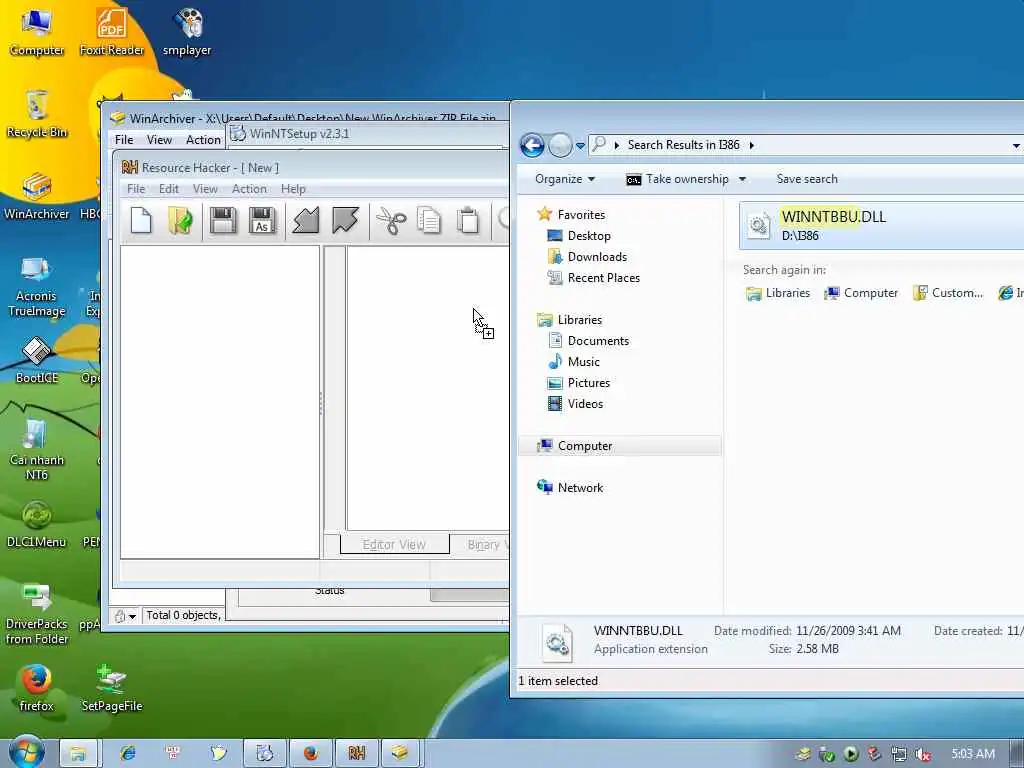1024x768 pixels.
Task: Open the Cai nhanh NT6 shortcut
Action: click(x=37, y=449)
